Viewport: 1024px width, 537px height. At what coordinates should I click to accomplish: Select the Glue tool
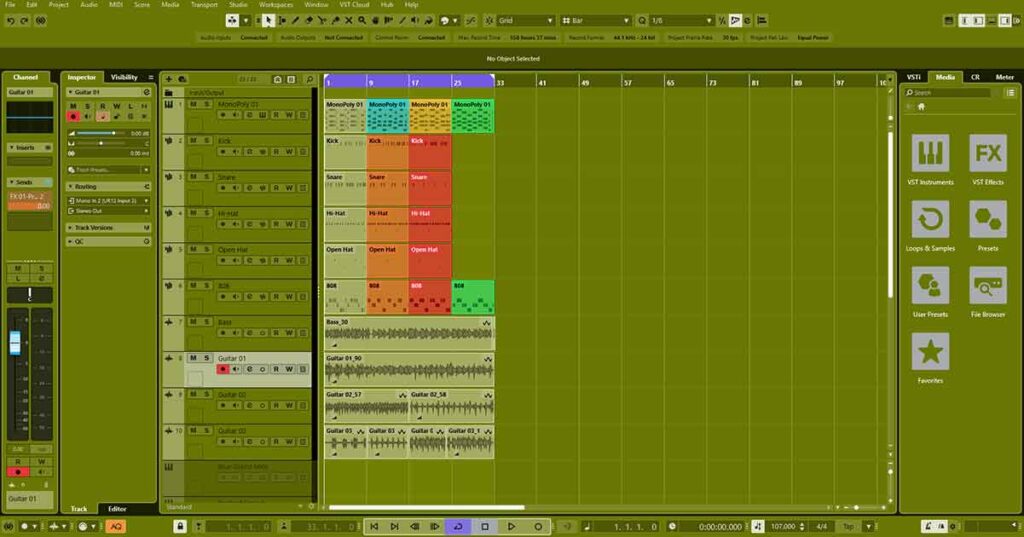point(336,21)
